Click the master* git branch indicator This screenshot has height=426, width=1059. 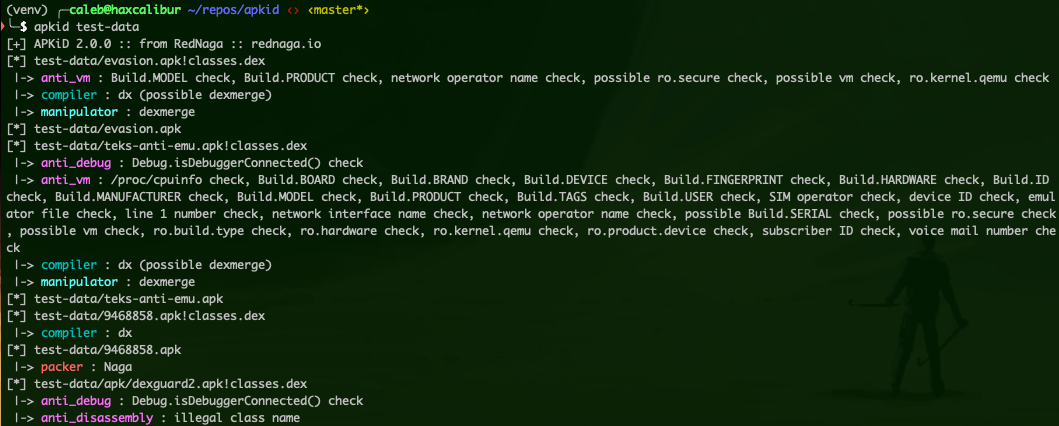341,10
